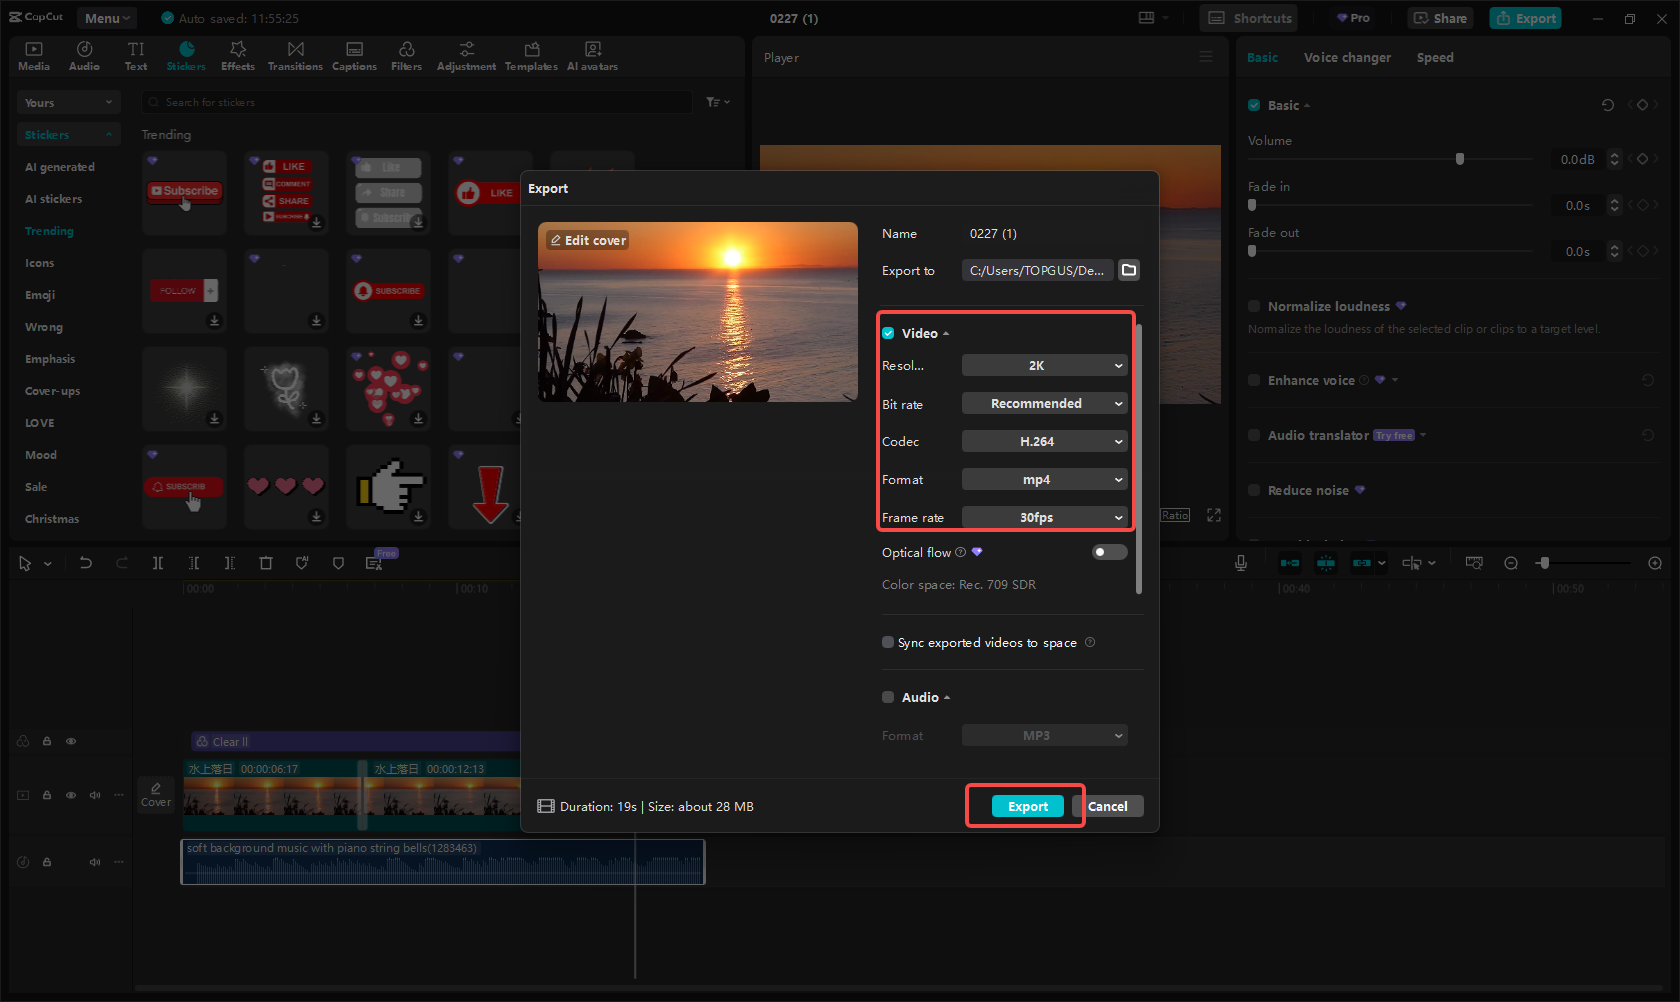This screenshot has width=1680, height=1002.
Task: Click the microphone record voiceover icon
Action: coord(1240,563)
